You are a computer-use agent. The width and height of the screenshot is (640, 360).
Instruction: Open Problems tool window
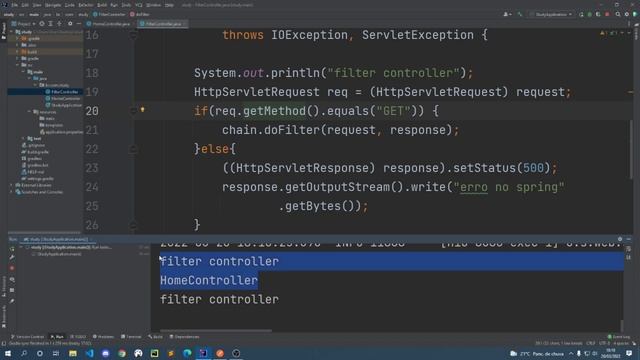pyautogui.click(x=103, y=337)
